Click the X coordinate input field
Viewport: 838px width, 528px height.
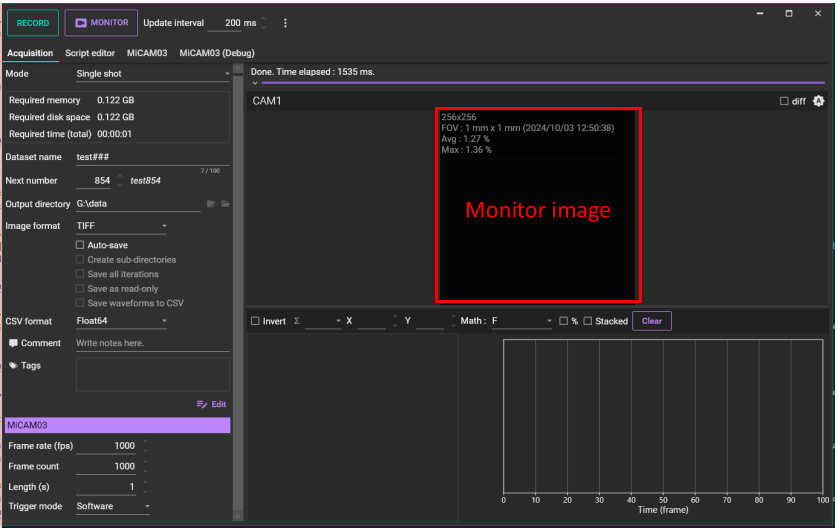[x=371, y=321]
